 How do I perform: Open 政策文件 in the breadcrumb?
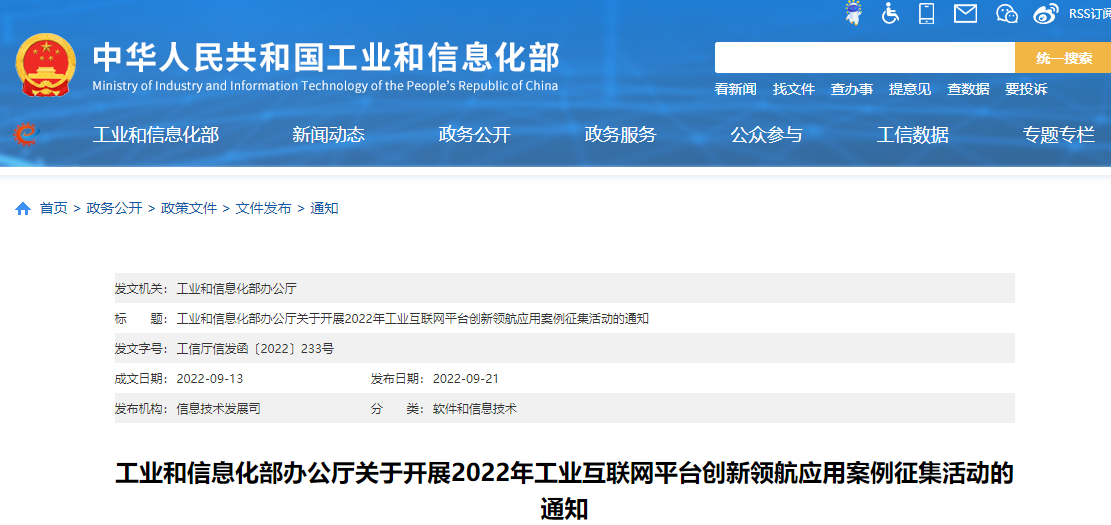tap(191, 208)
